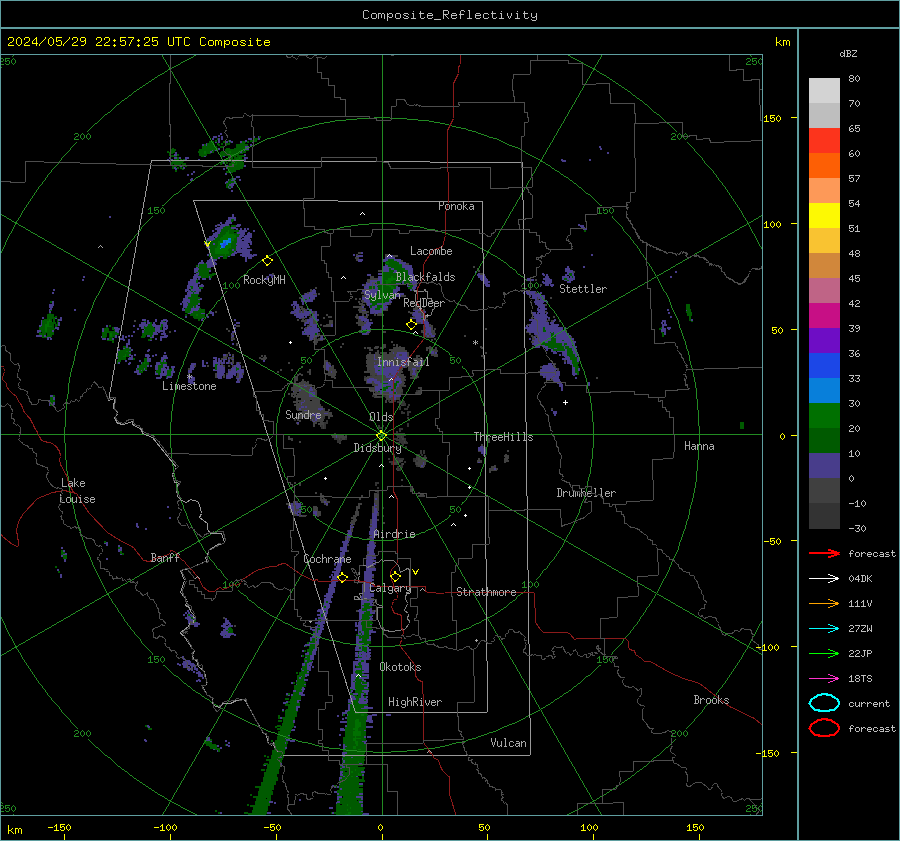This screenshot has height=841, width=900.
Task: Click the Calgary city label
Action: click(390, 588)
